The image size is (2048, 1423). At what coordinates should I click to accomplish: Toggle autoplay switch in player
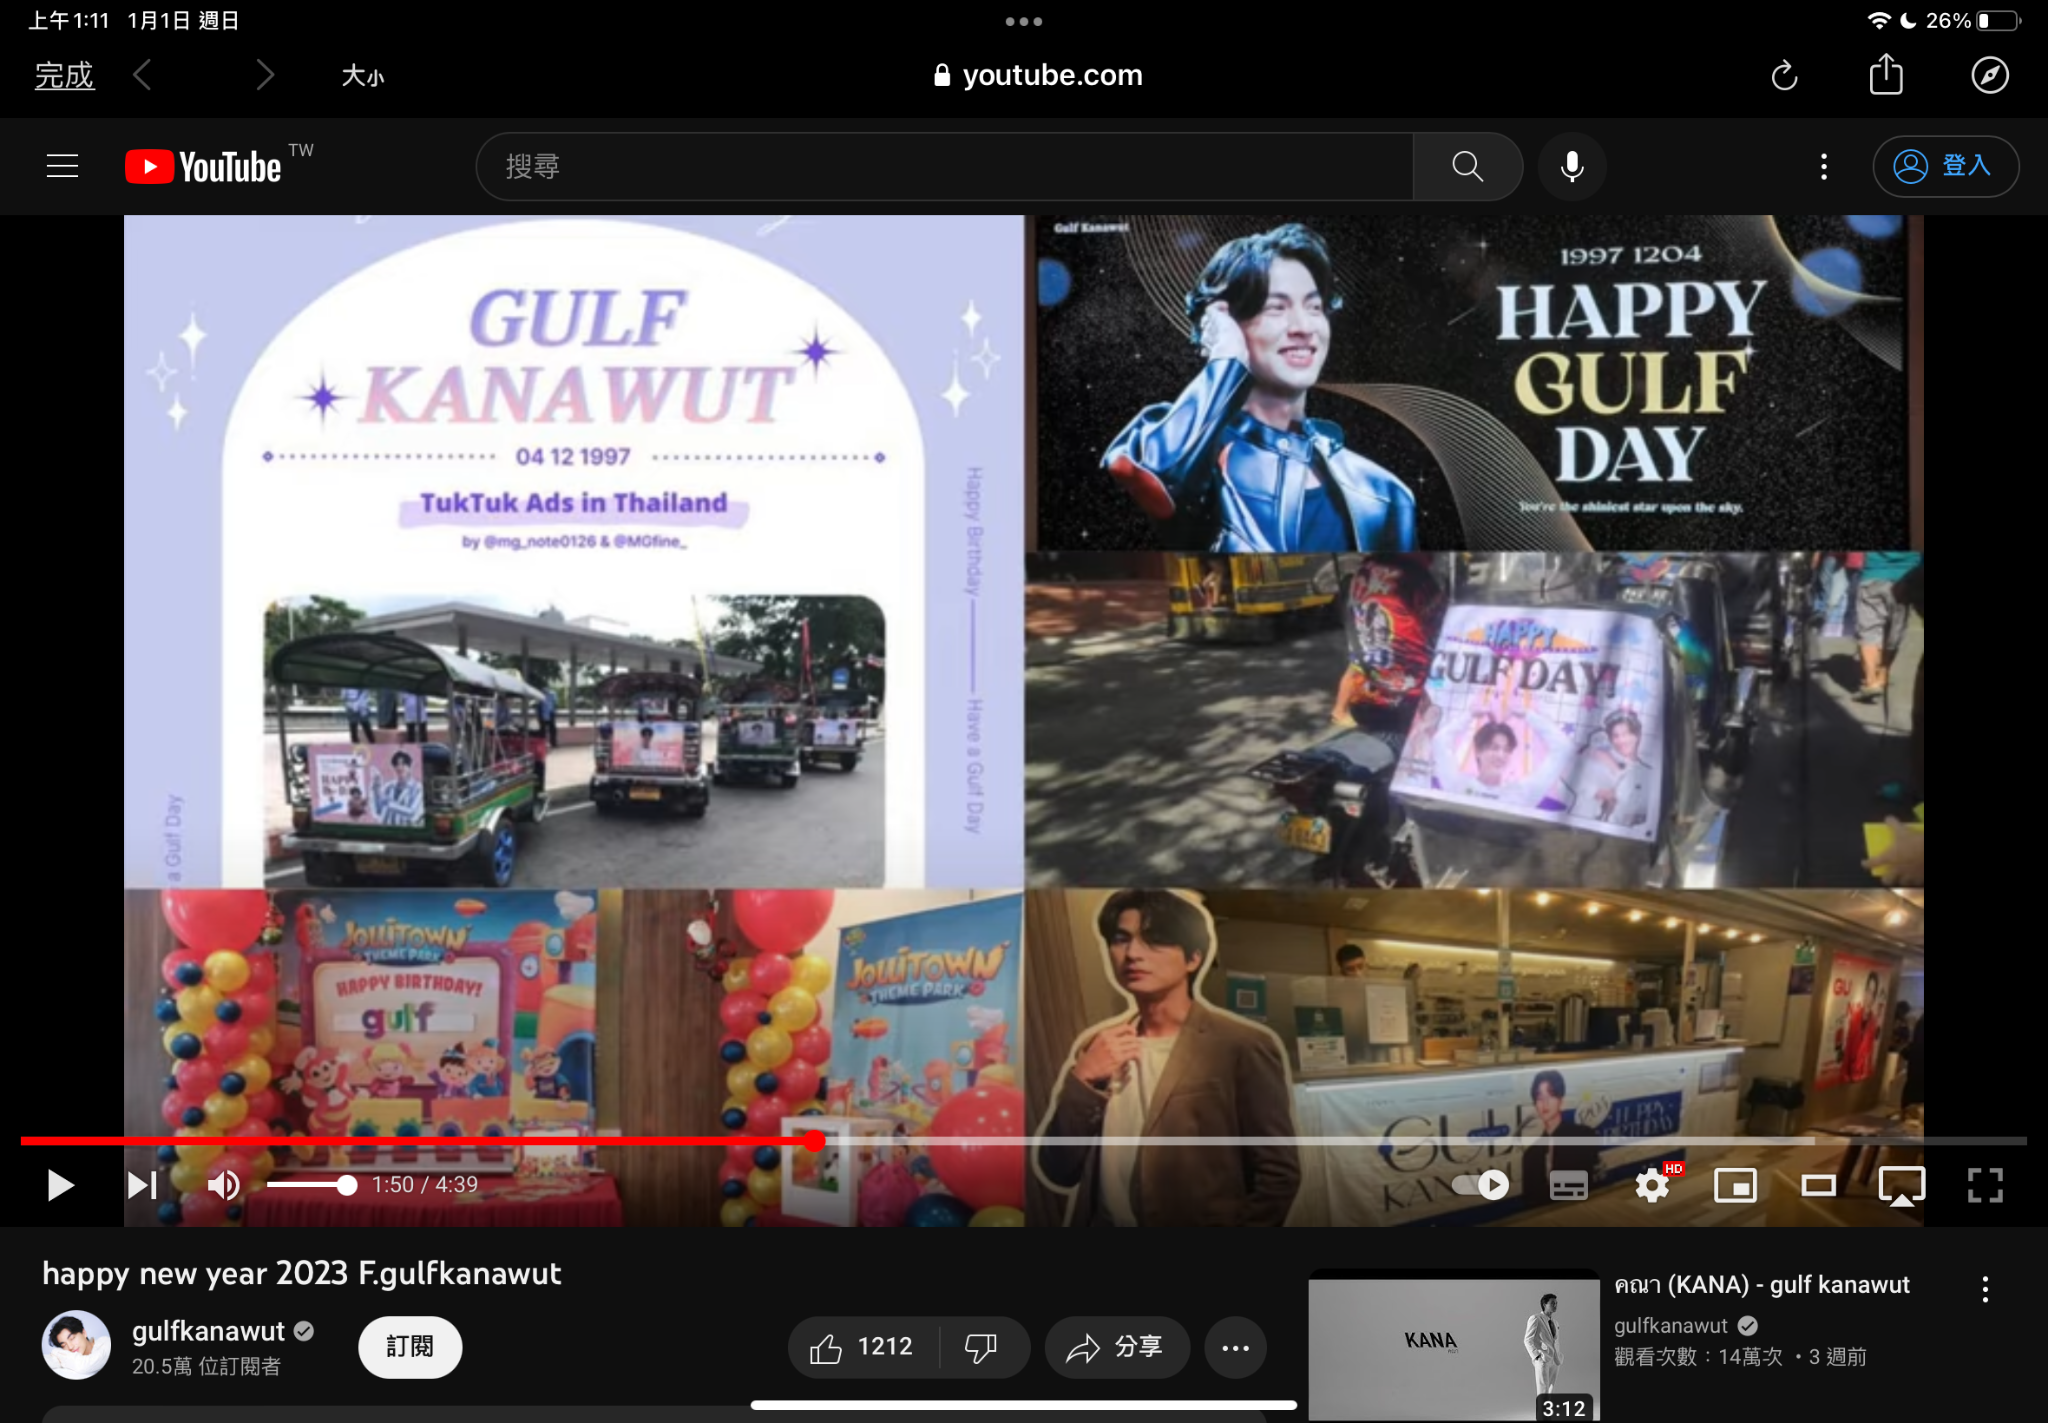[1480, 1185]
